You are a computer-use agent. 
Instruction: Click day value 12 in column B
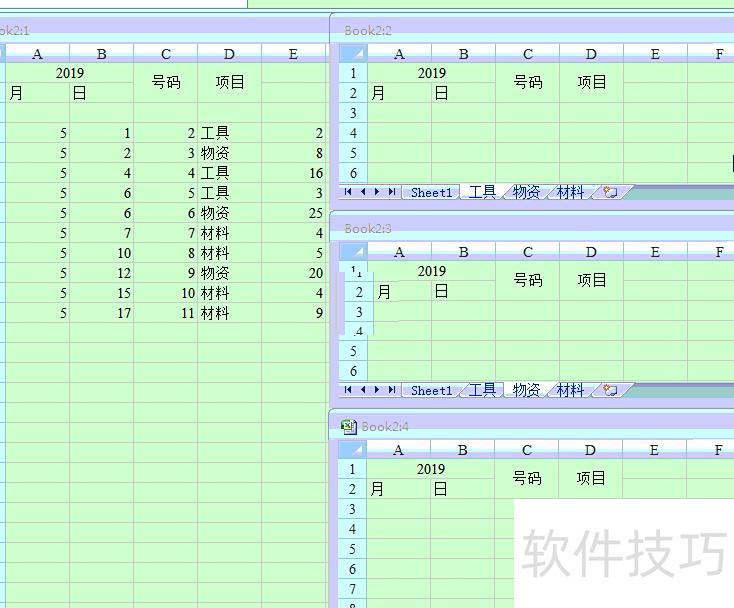click(x=102, y=273)
